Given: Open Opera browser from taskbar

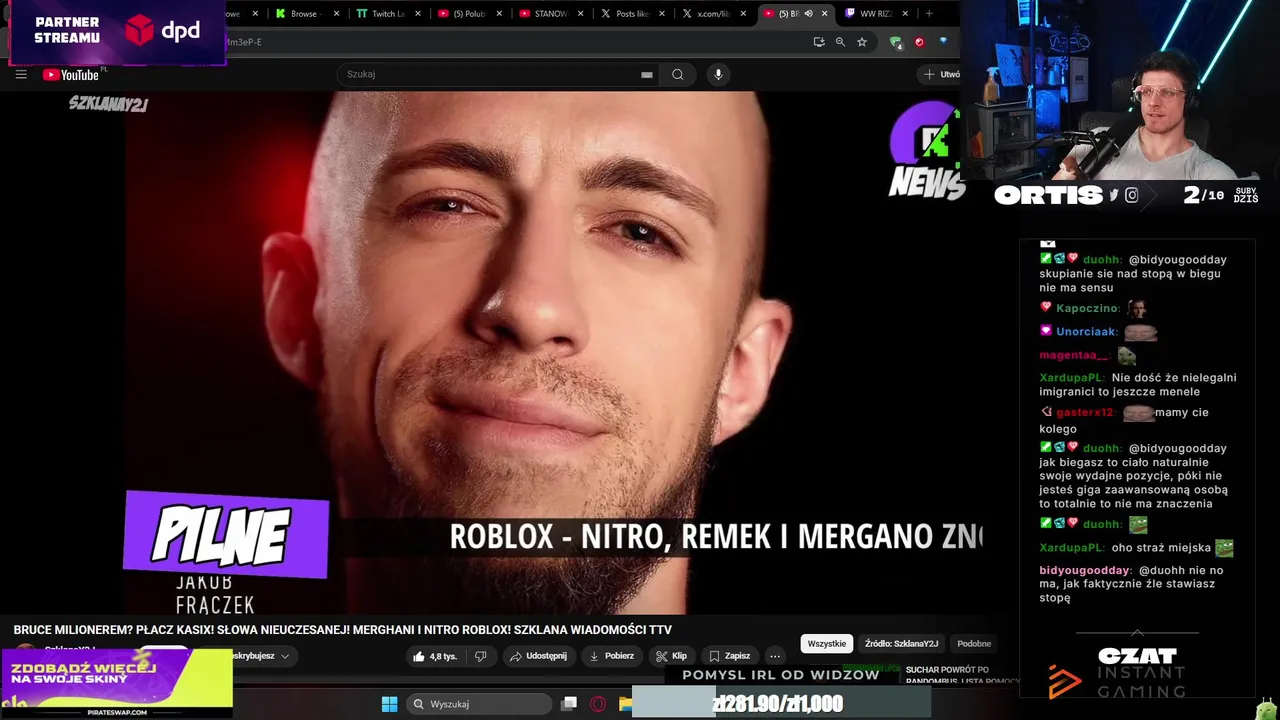Looking at the screenshot, I should pos(598,704).
